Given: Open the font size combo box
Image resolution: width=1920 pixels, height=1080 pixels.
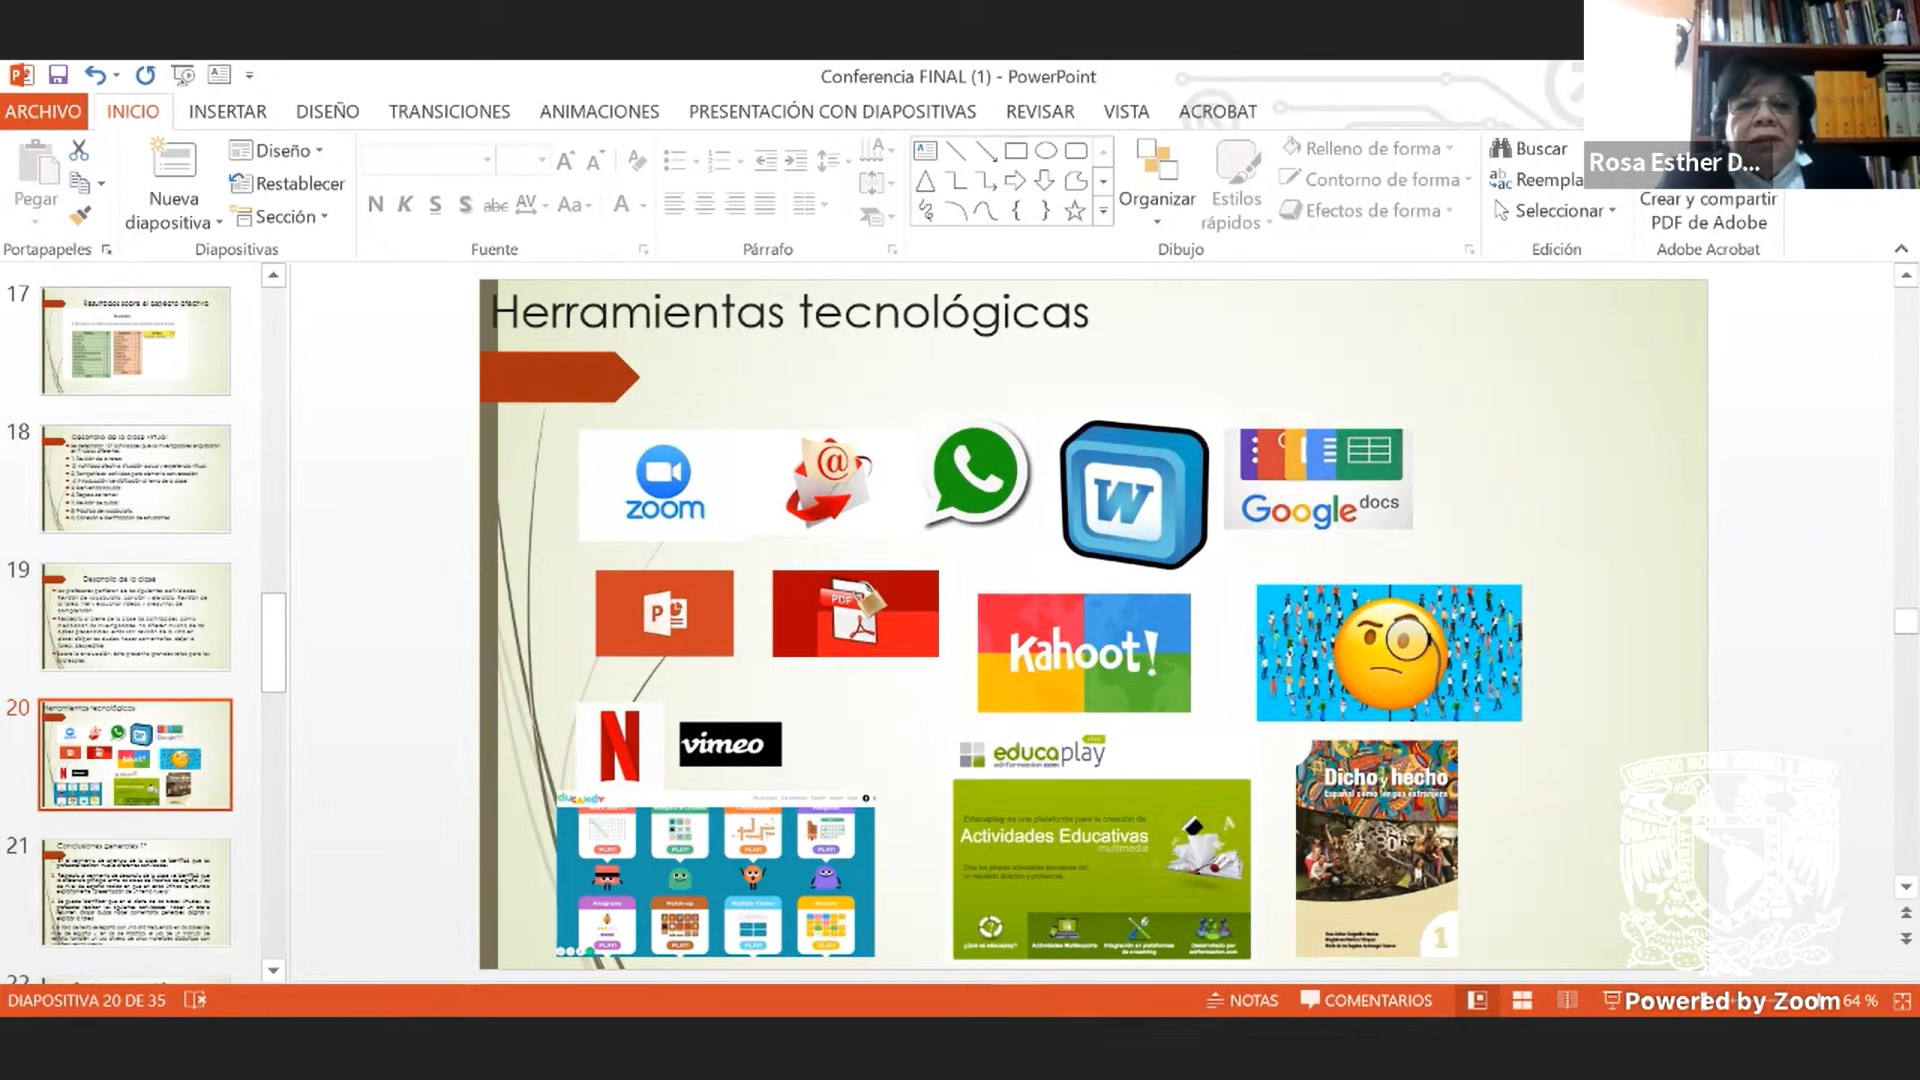Looking at the screenshot, I should coord(523,160).
